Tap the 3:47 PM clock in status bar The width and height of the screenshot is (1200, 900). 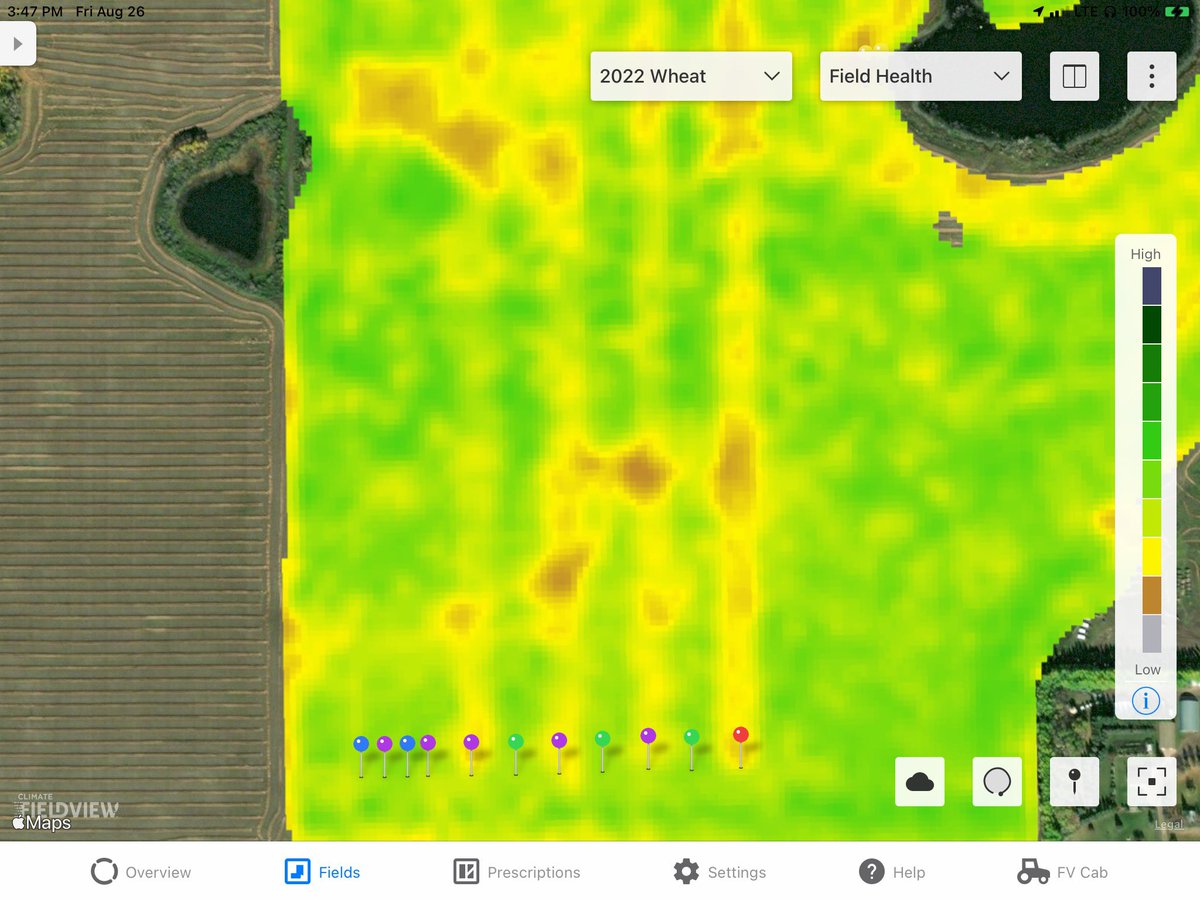(x=35, y=12)
